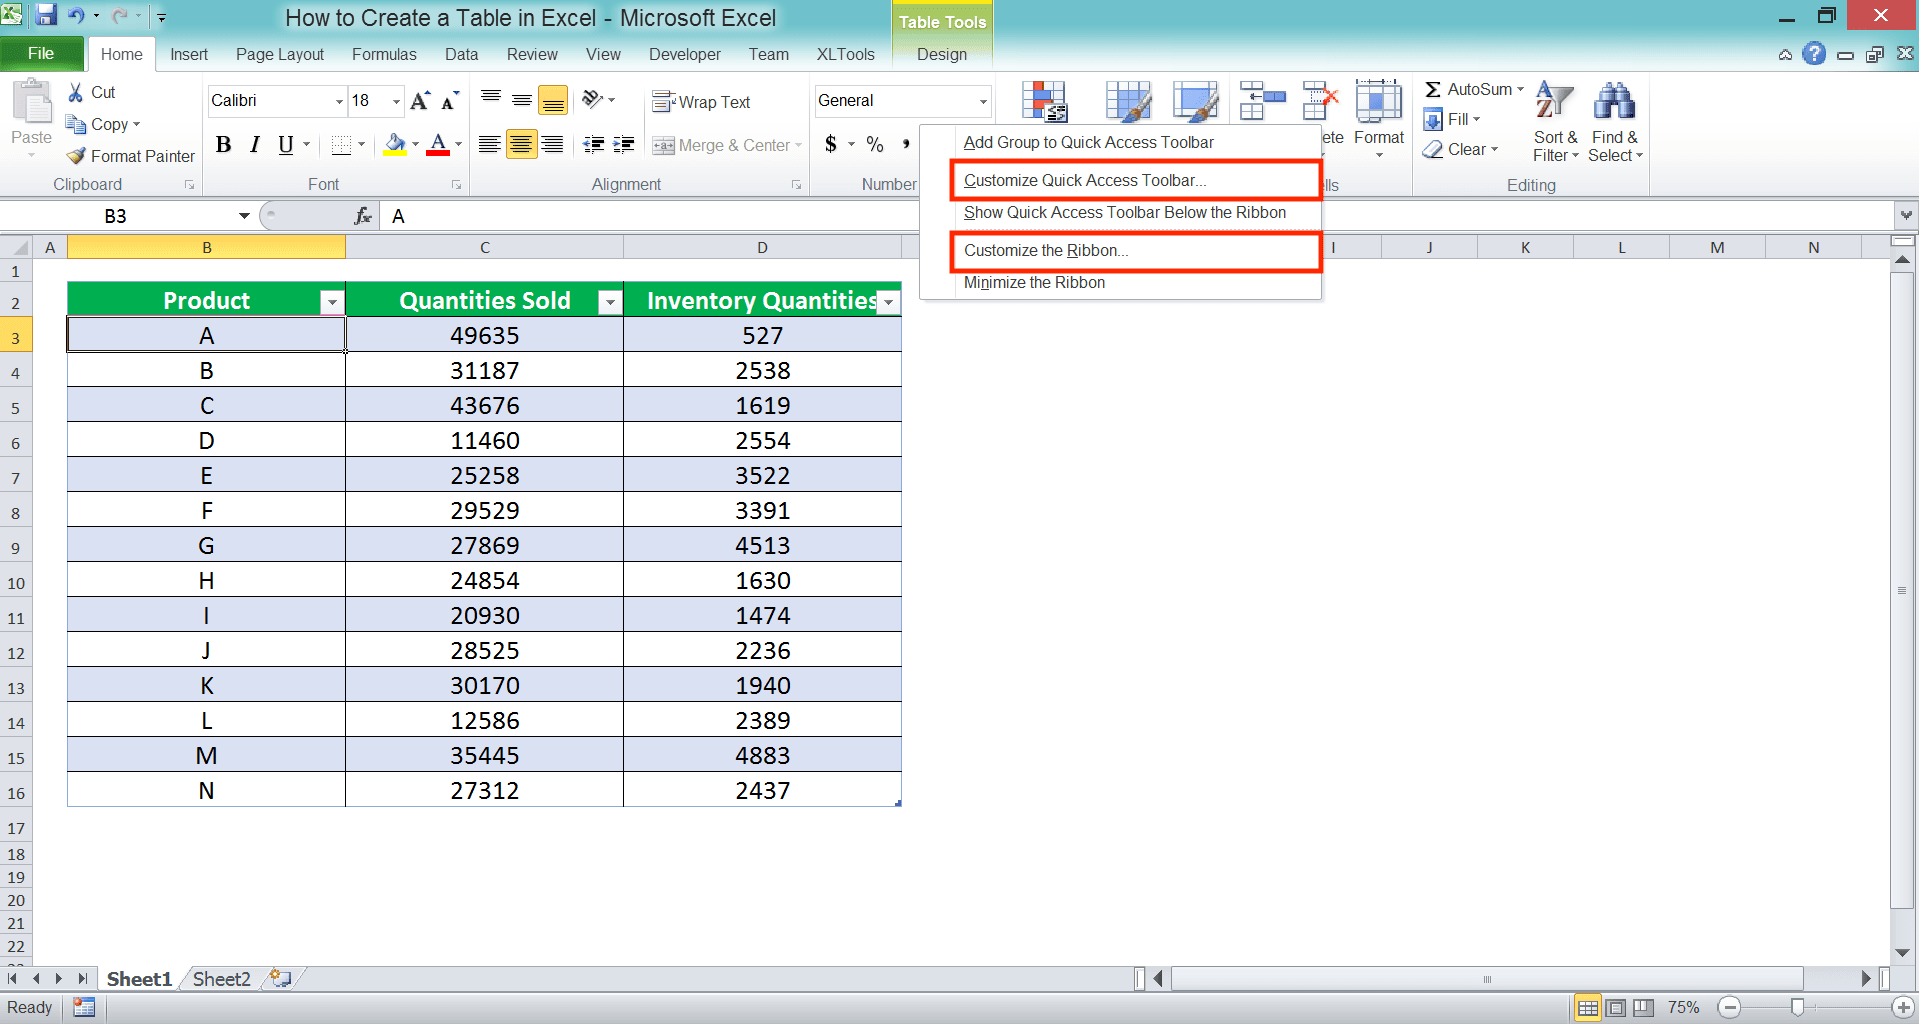
Task: Open the font size dropdown
Action: 396,101
